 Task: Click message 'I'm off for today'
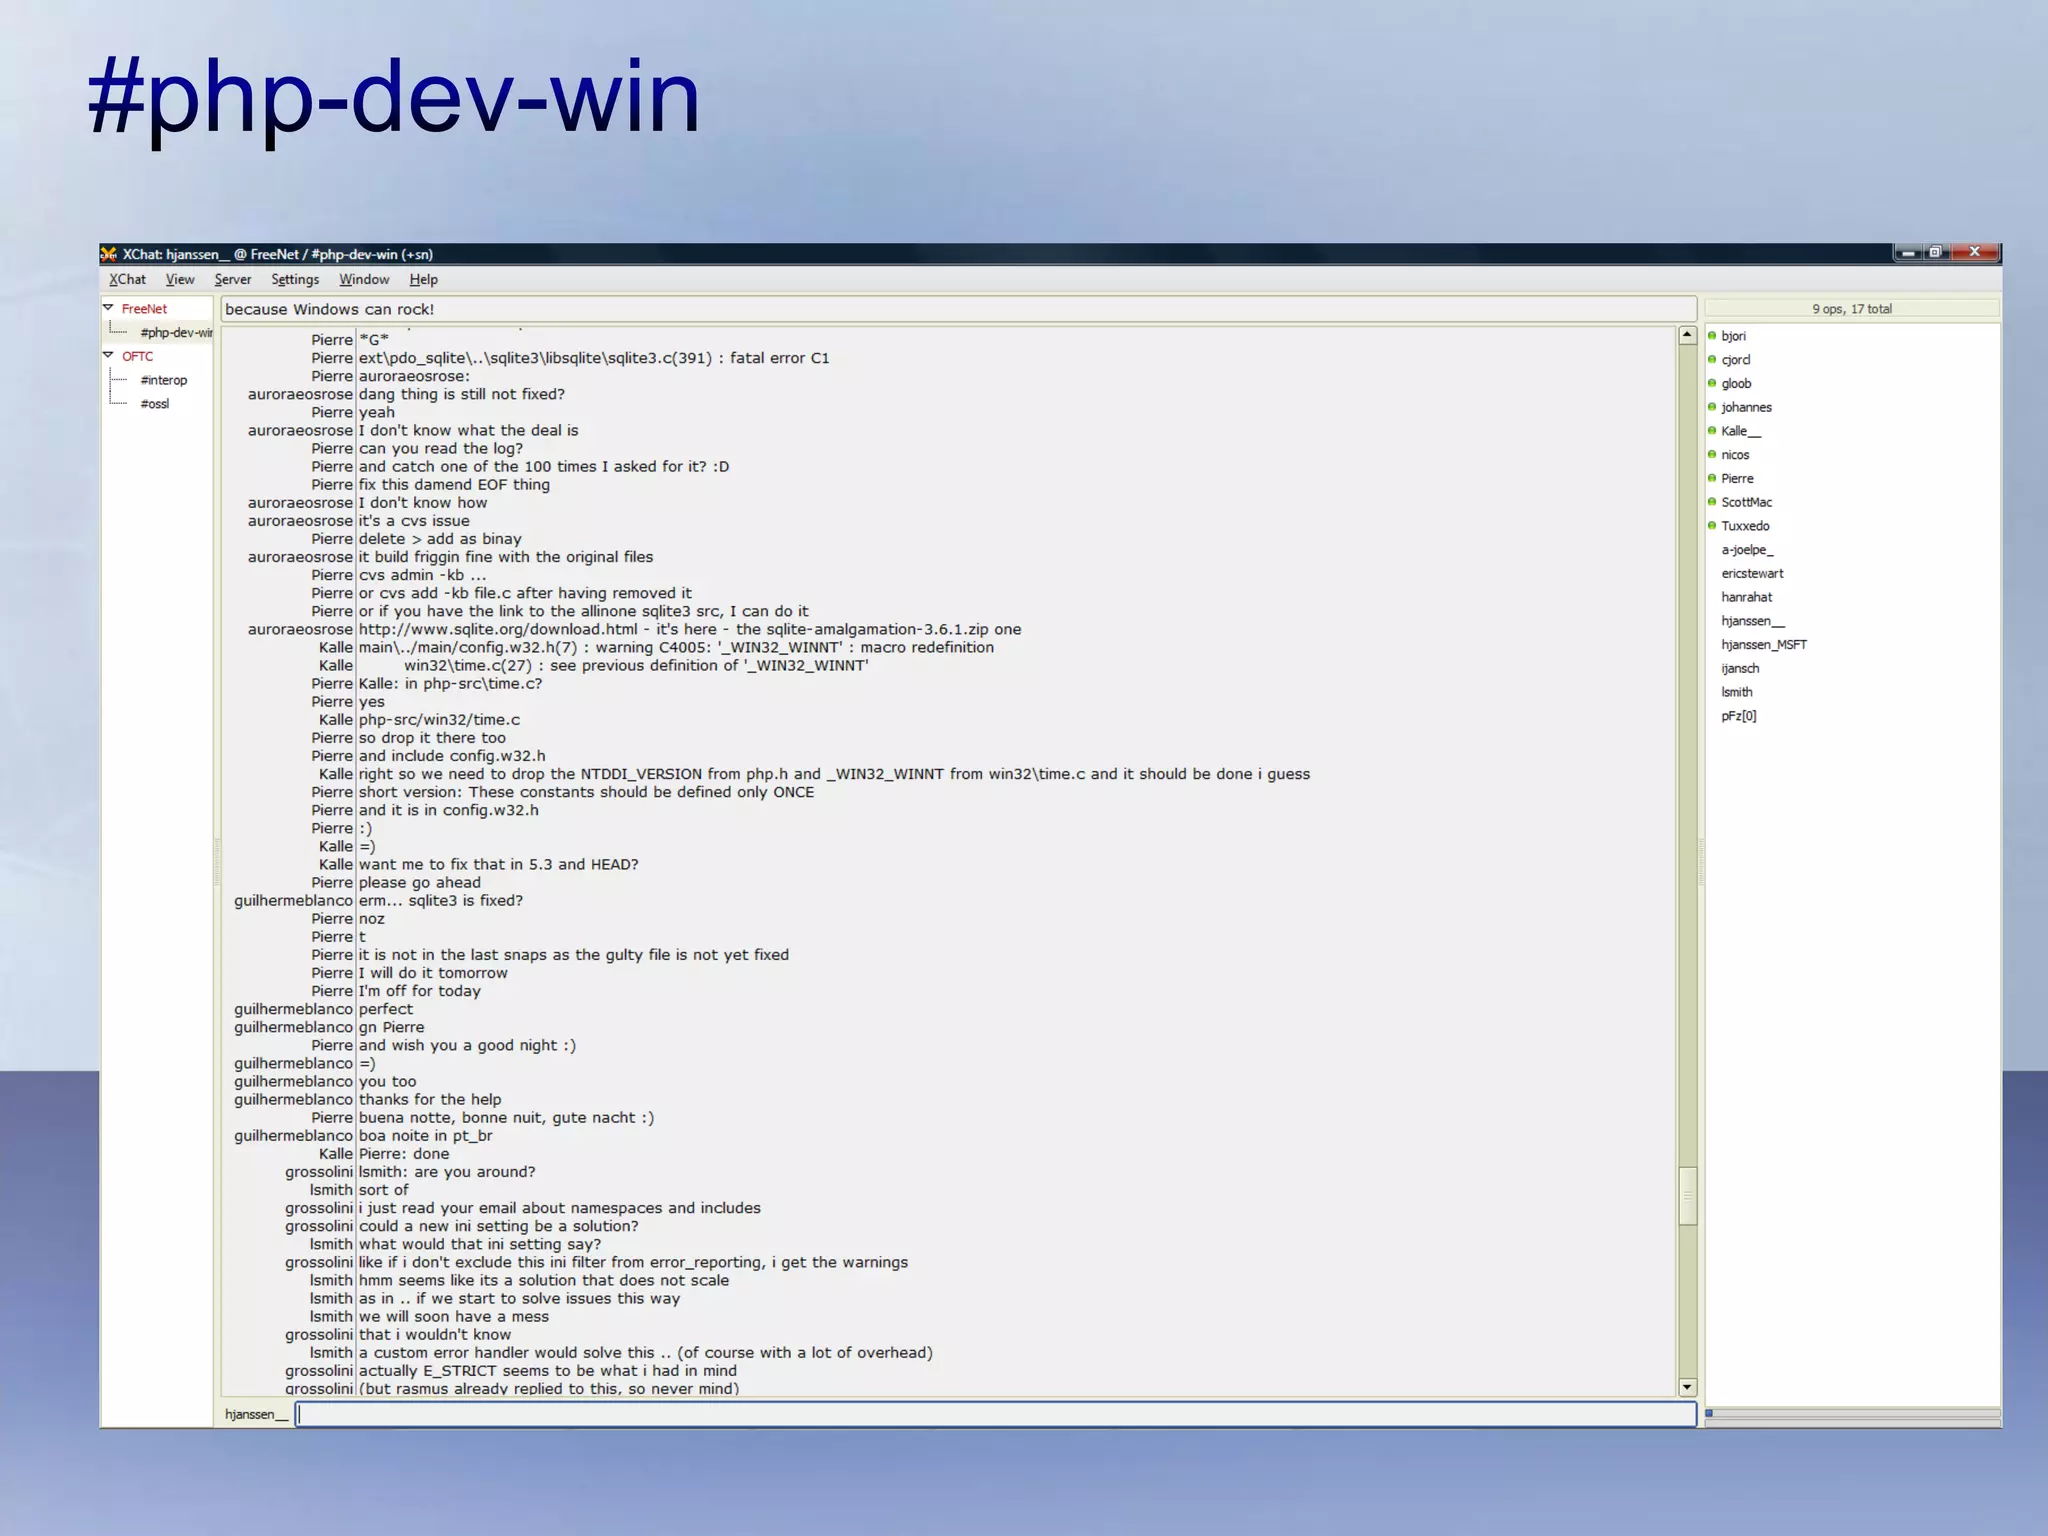(x=420, y=992)
